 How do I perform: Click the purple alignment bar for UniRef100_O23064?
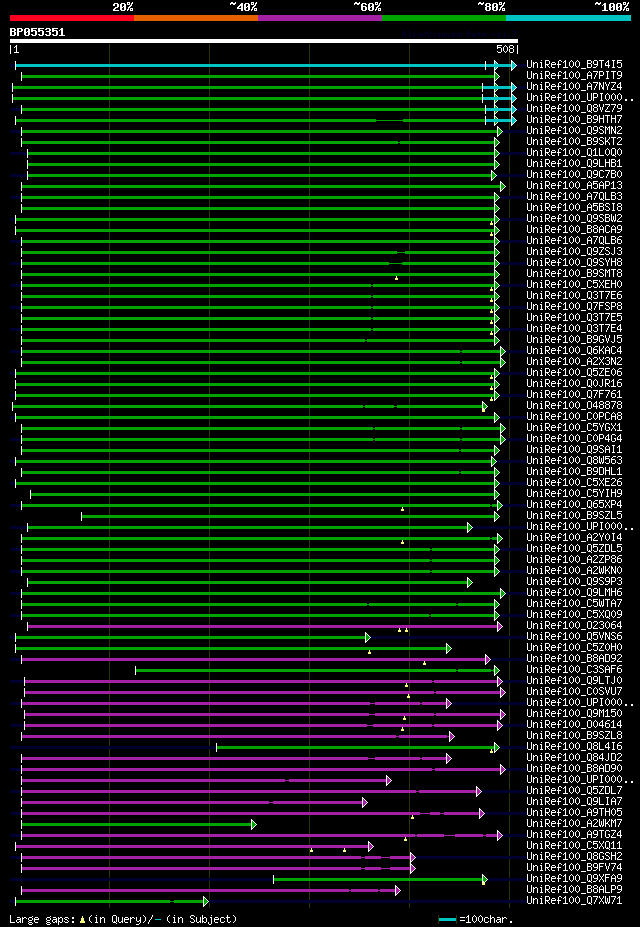point(264,626)
